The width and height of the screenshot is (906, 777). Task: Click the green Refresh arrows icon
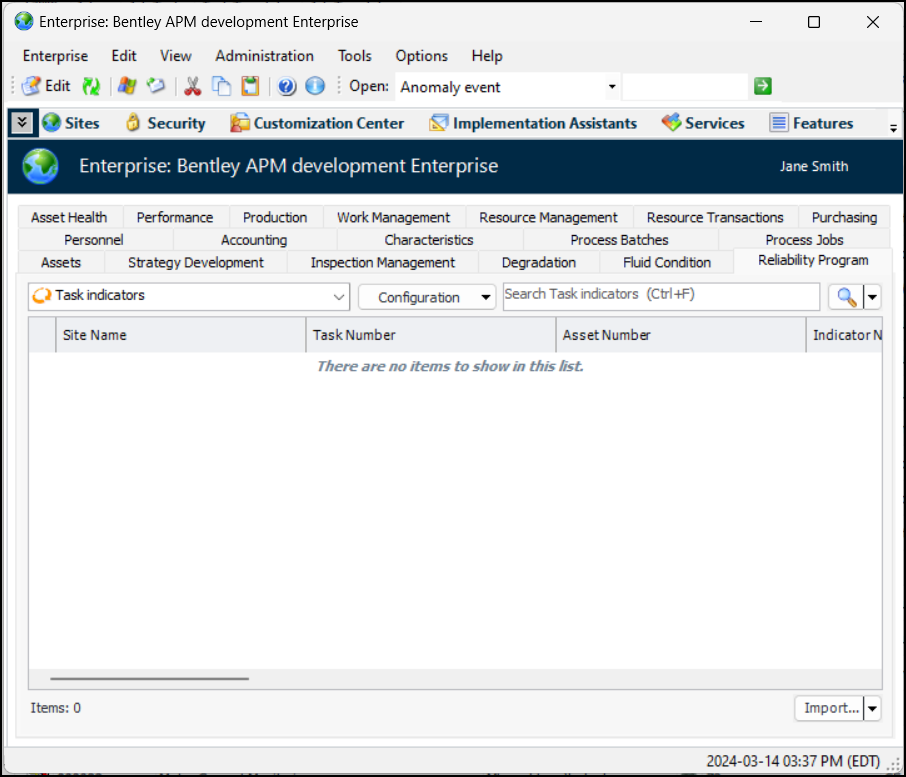pyautogui.click(x=91, y=87)
